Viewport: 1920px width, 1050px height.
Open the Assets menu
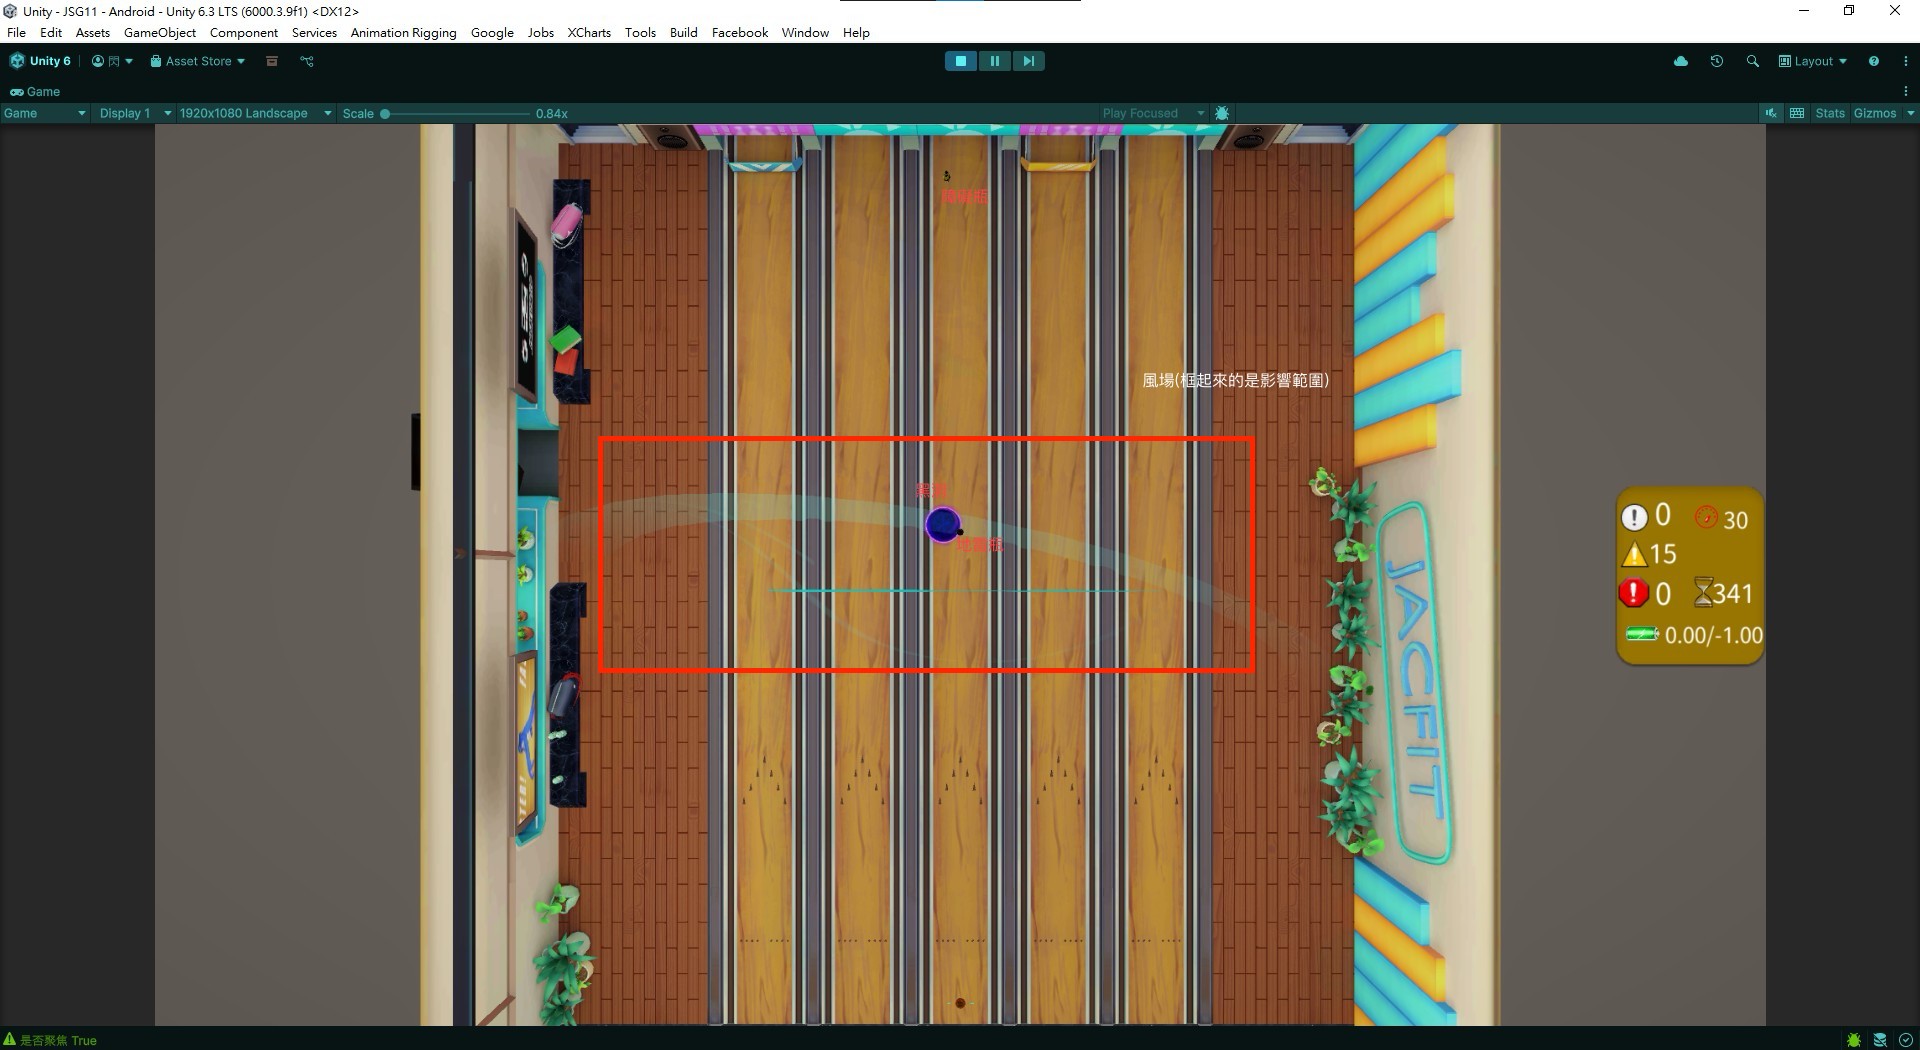[x=93, y=32]
